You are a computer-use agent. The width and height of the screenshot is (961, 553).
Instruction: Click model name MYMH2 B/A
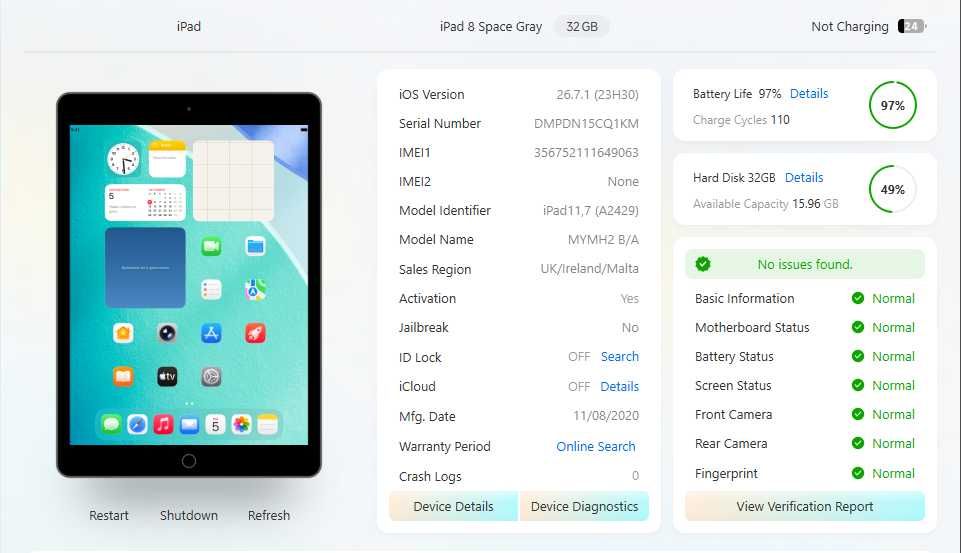pyautogui.click(x=603, y=240)
